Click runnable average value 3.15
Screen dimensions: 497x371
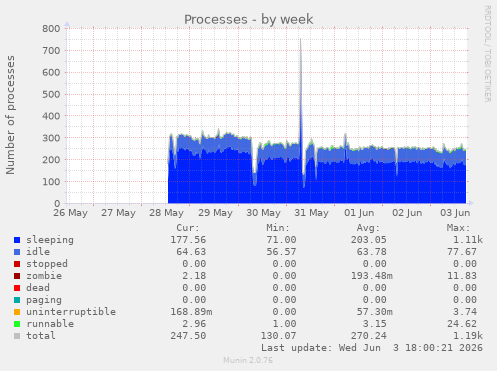point(375,324)
